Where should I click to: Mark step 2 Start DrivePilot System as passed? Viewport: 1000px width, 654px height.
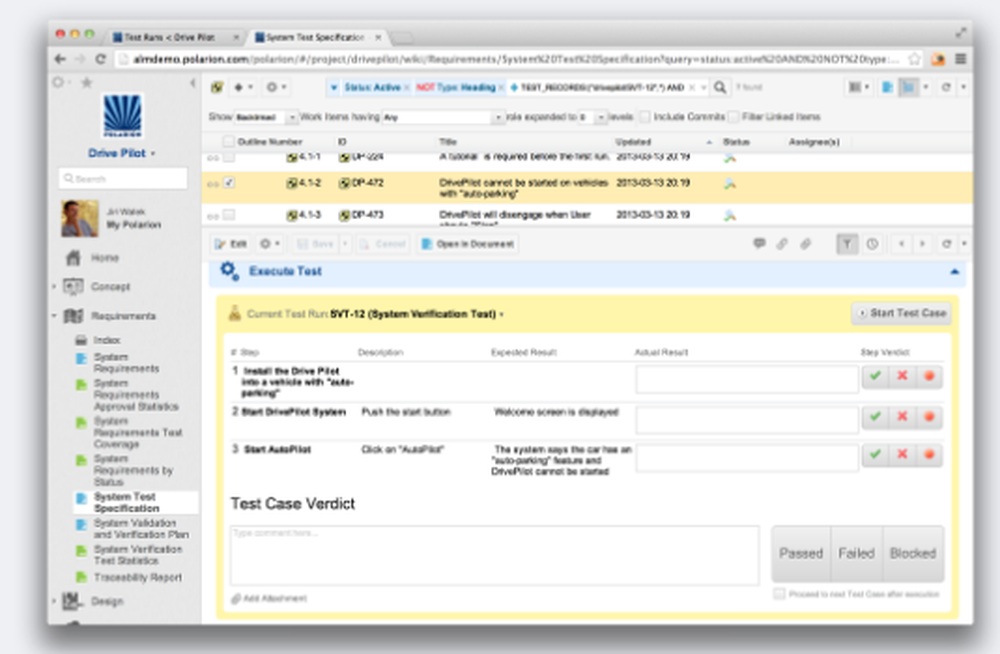[x=875, y=417]
